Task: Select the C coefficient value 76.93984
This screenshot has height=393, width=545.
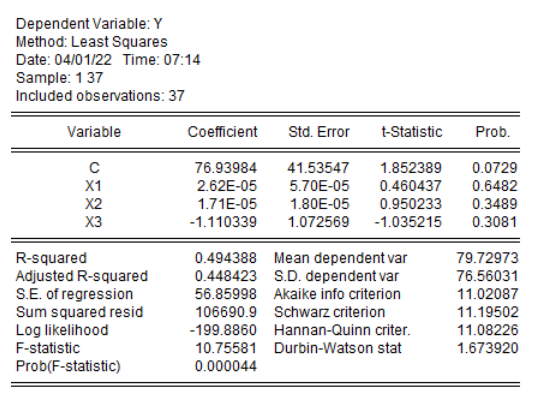Action: click(x=226, y=168)
